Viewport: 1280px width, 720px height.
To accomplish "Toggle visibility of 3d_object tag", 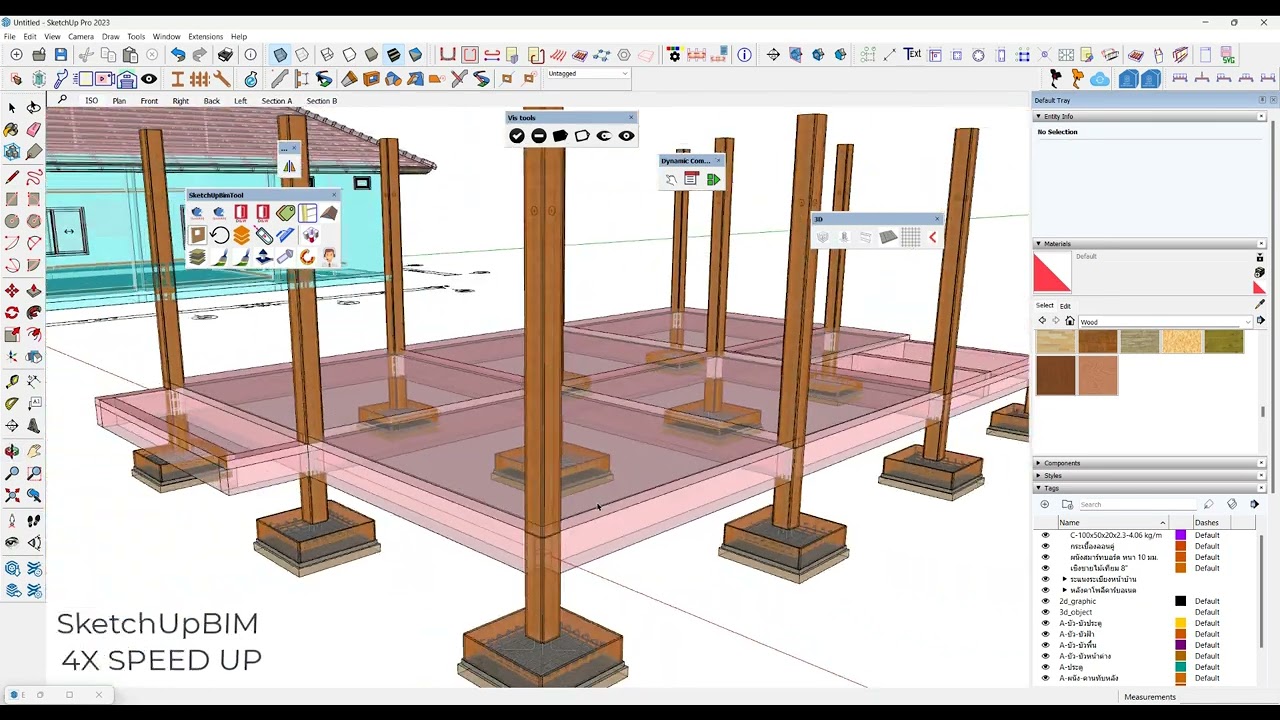I will (1046, 612).
